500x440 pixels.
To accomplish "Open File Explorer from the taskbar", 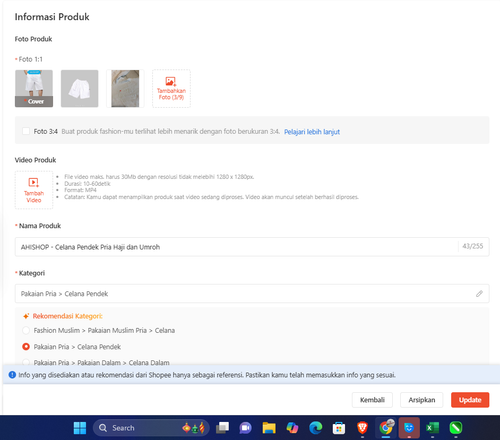I will pos(269,428).
